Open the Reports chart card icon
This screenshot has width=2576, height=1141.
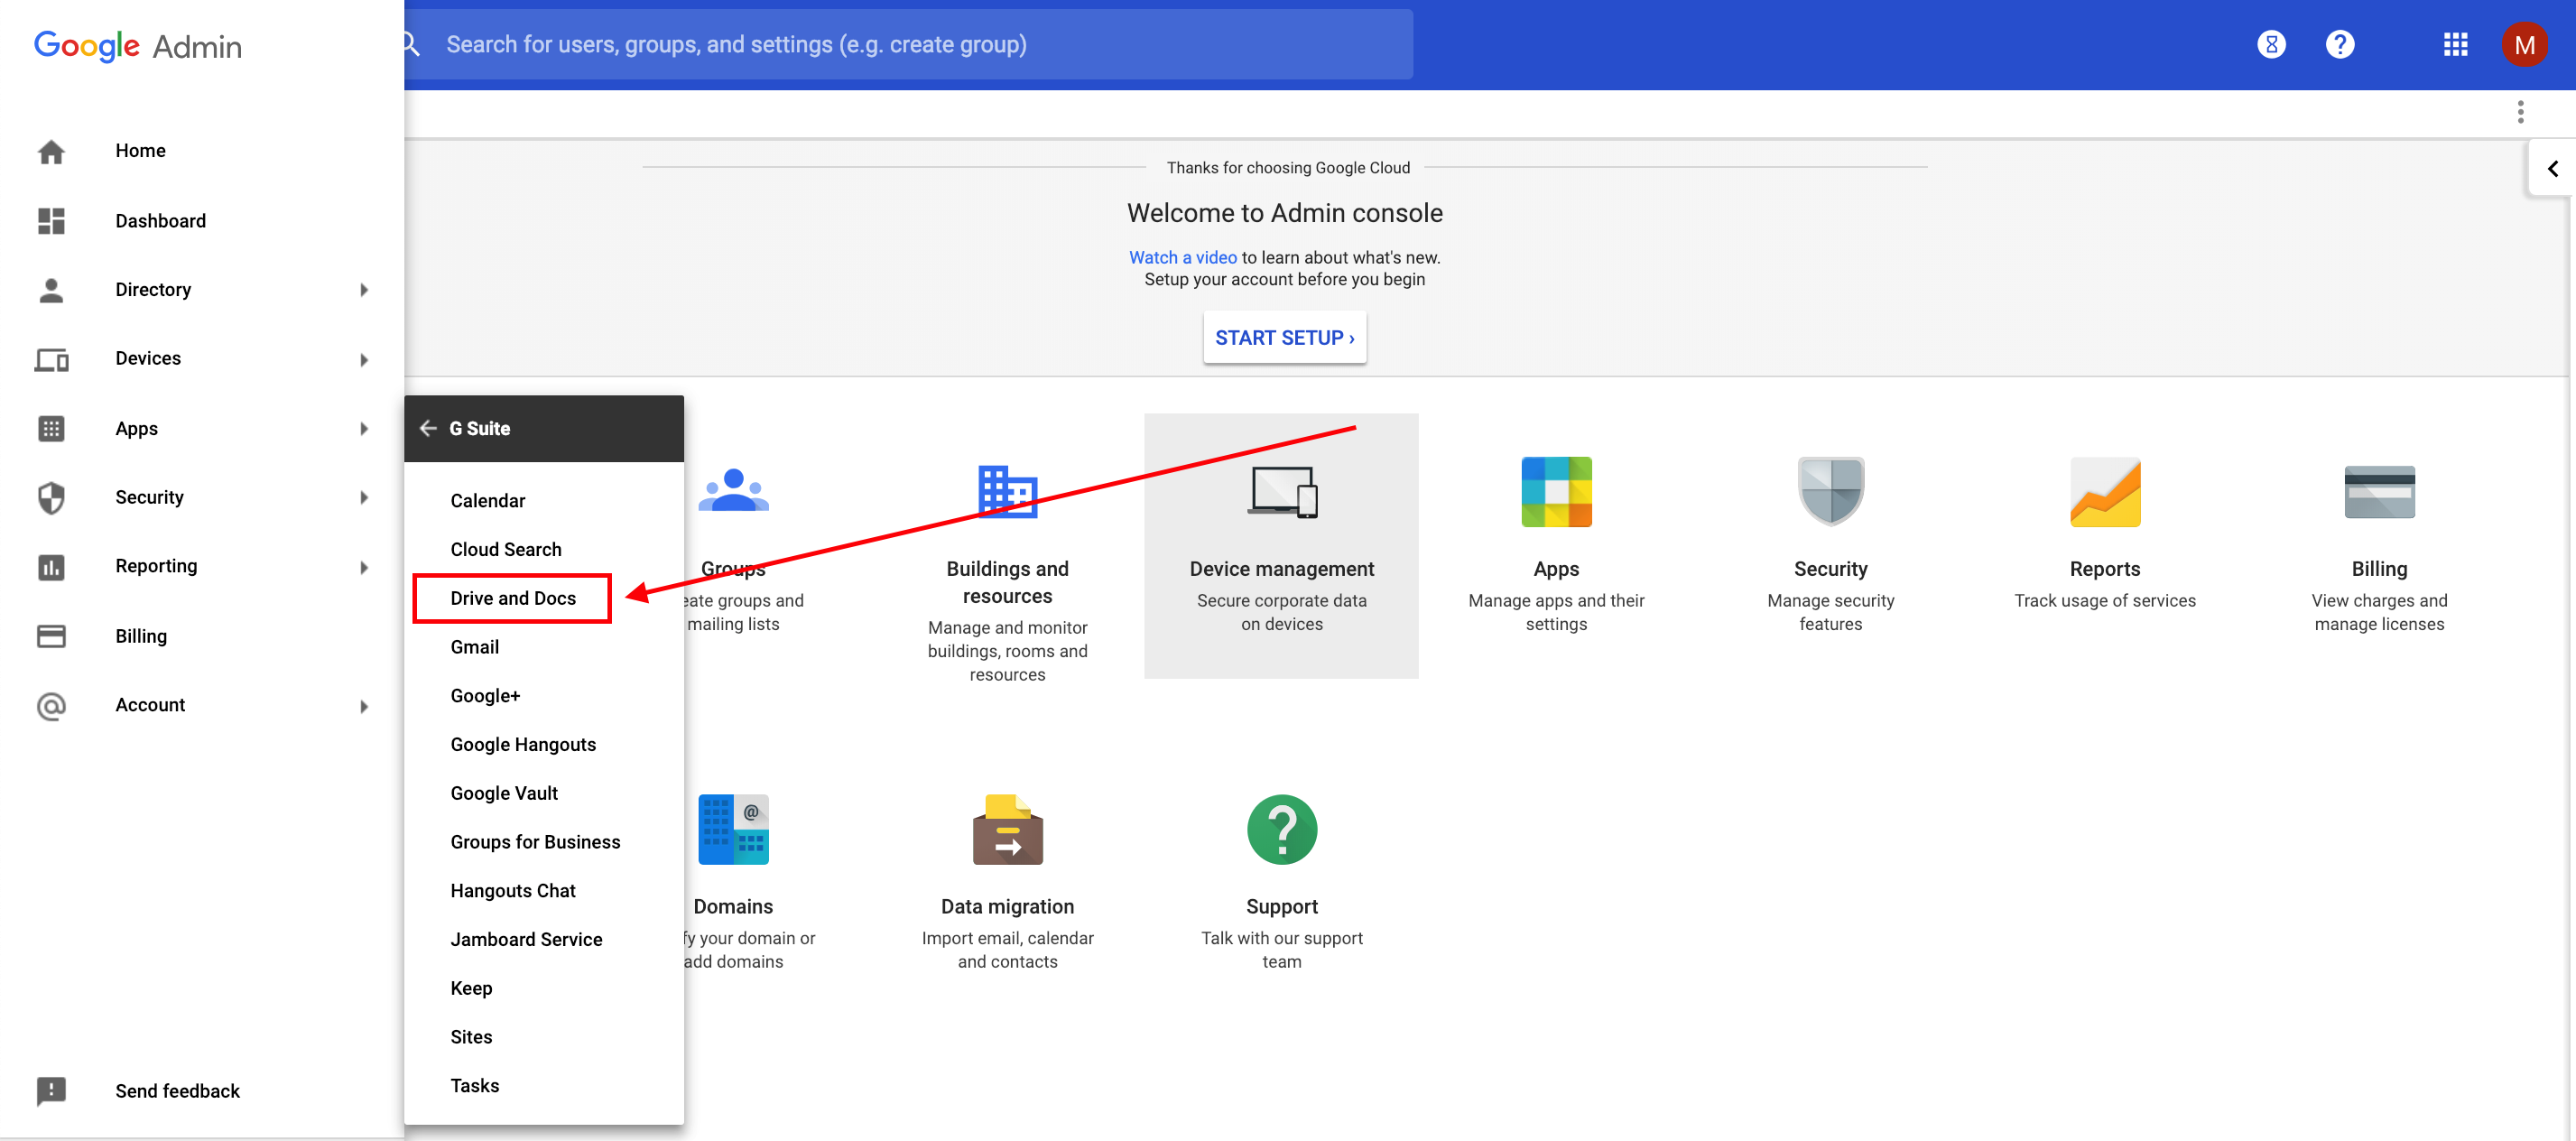click(x=2104, y=491)
